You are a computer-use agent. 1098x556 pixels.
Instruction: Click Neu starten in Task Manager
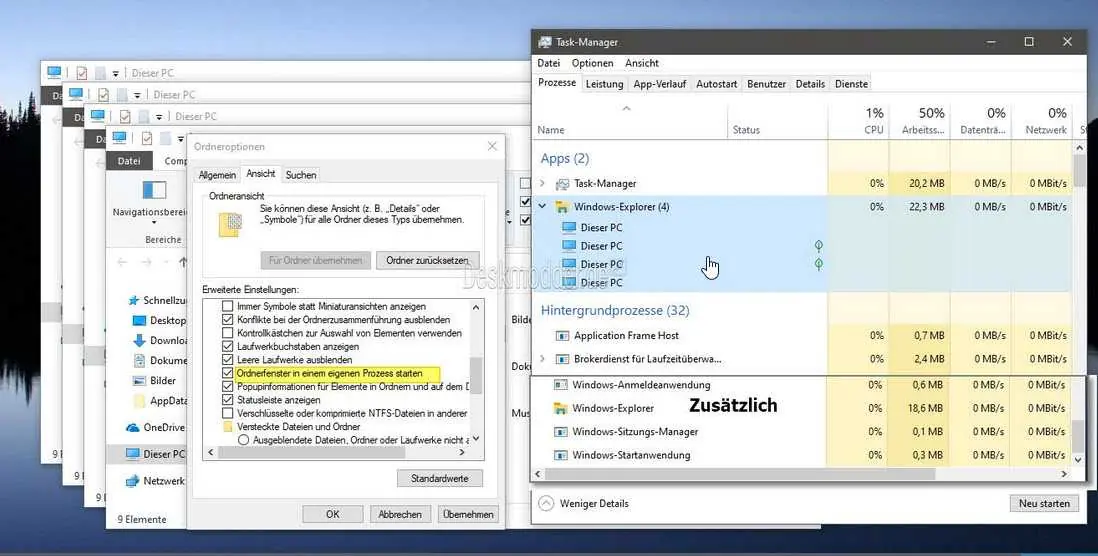tap(1044, 503)
